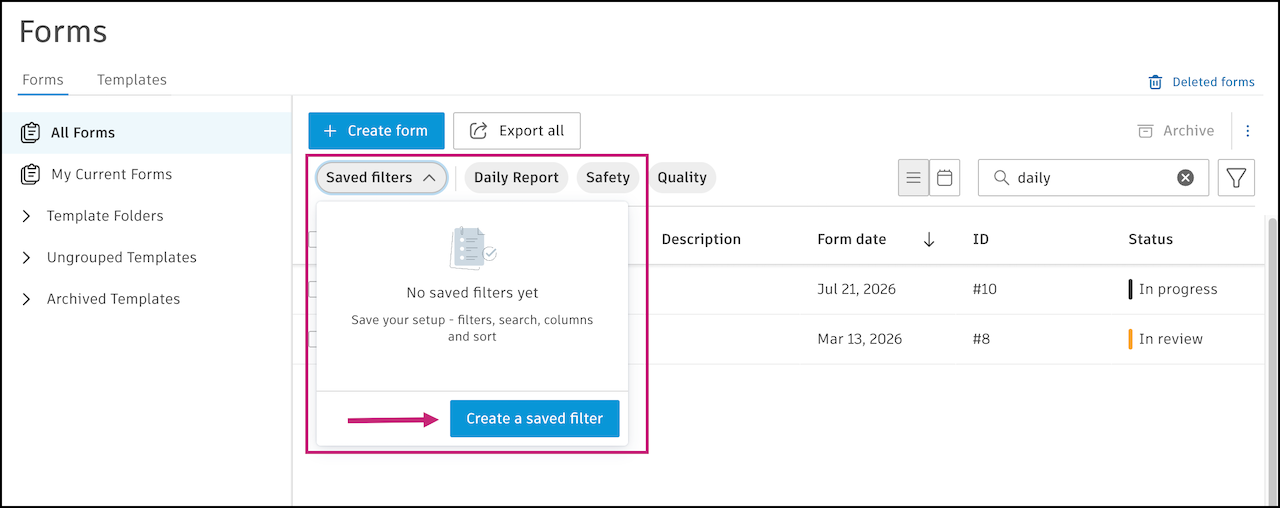Apply the Quality filter chip
Screen dimensions: 1280x508
click(682, 178)
